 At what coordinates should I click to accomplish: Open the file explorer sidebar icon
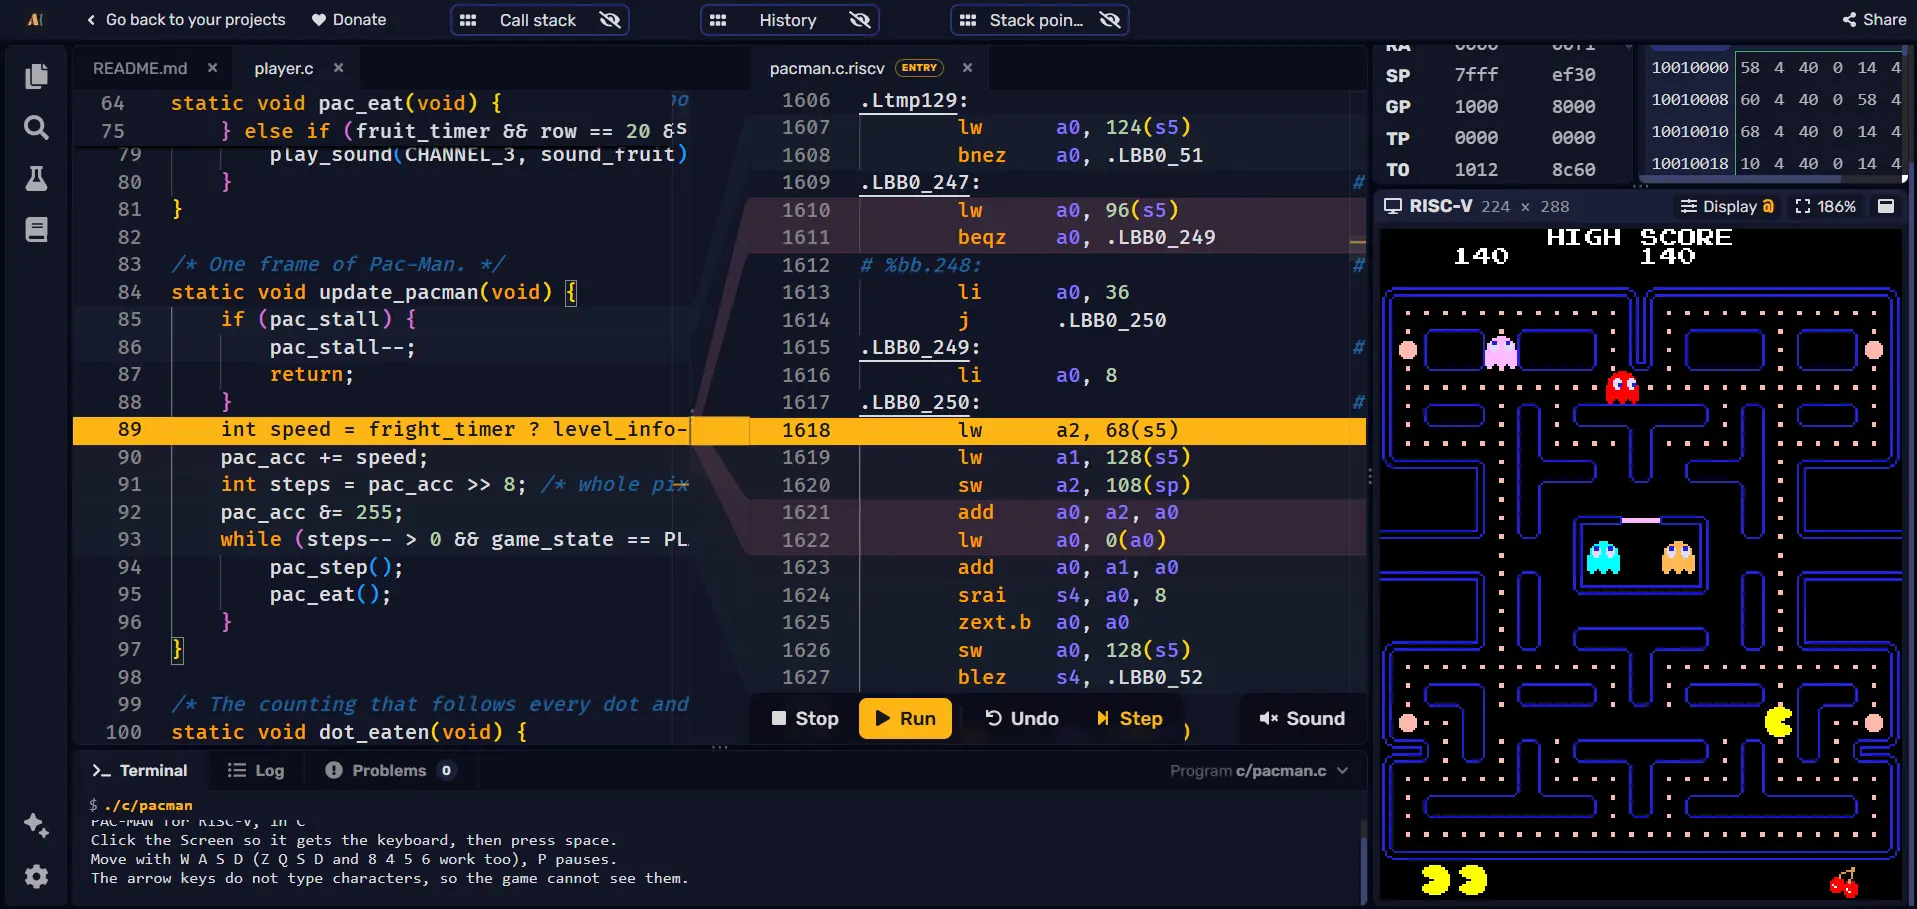pos(36,76)
